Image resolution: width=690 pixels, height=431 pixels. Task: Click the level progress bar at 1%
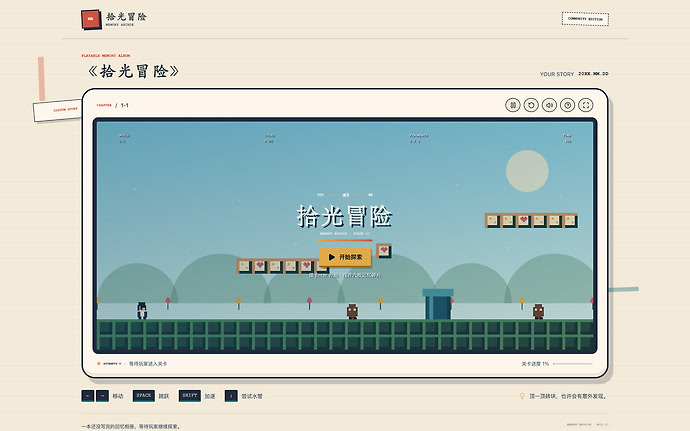(x=573, y=364)
